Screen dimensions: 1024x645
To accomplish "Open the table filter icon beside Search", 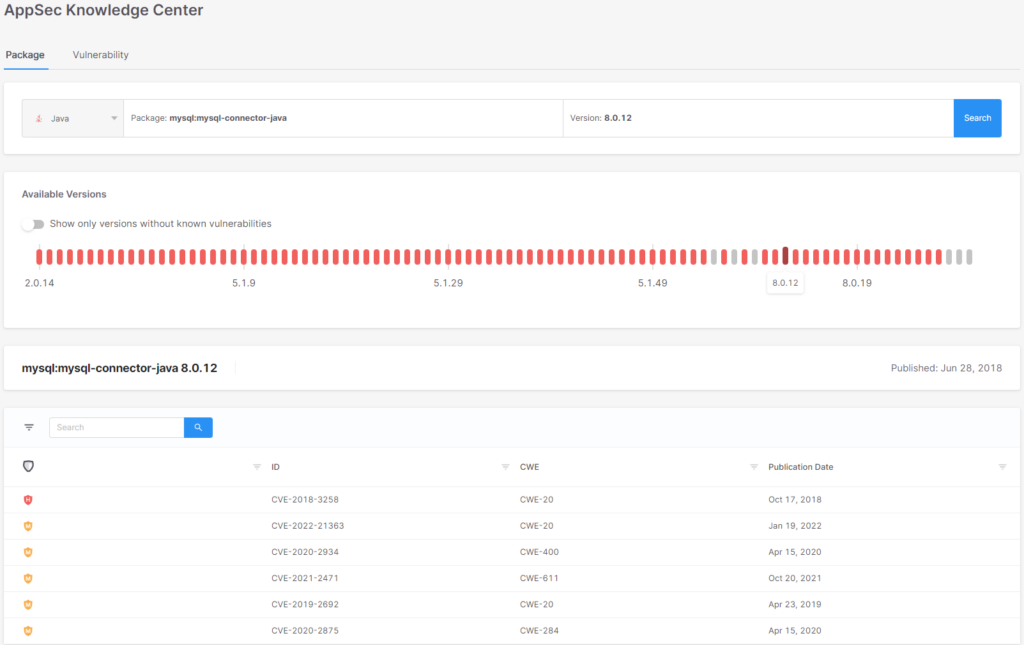I will coord(29,428).
